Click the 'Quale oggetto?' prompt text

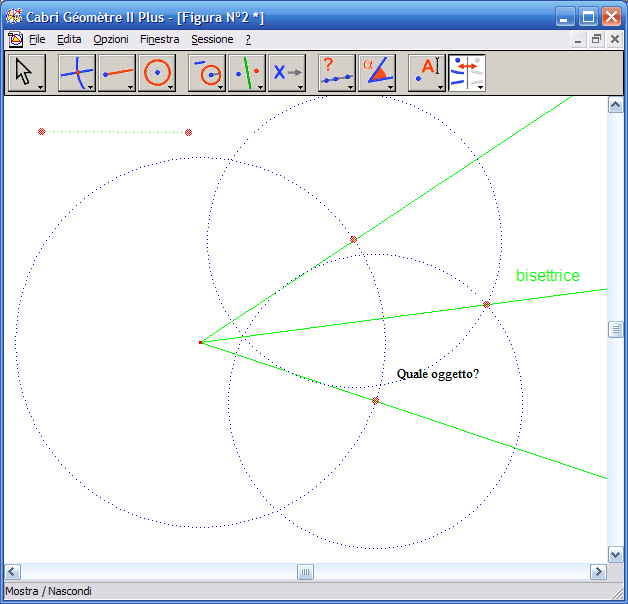437,374
